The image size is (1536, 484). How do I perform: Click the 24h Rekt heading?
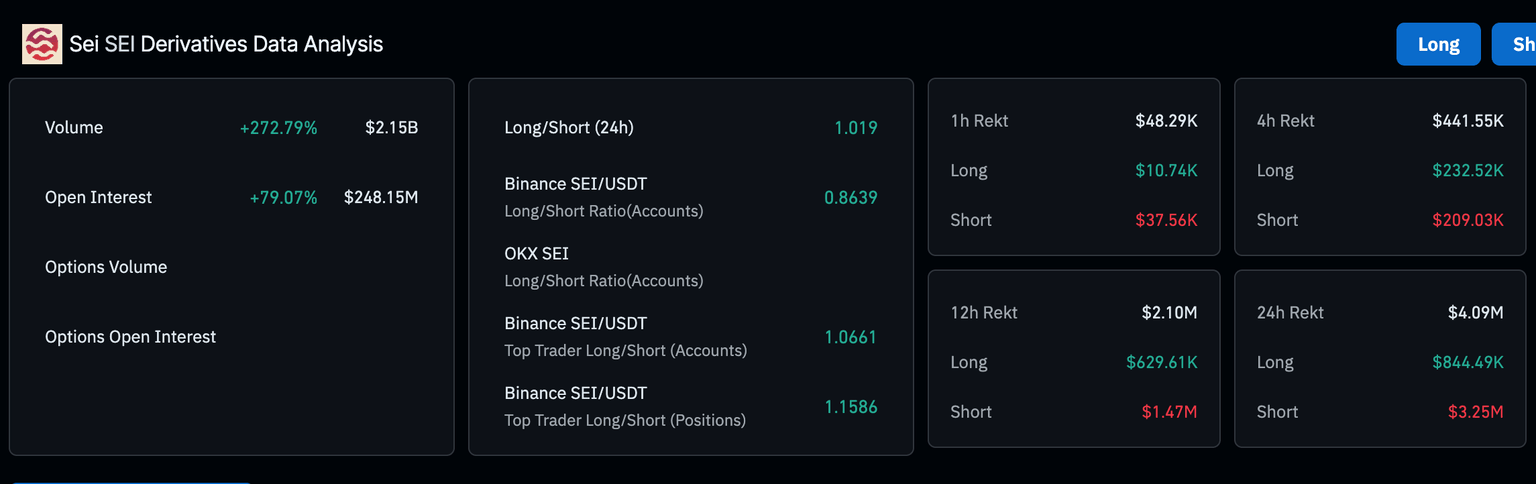(1290, 313)
